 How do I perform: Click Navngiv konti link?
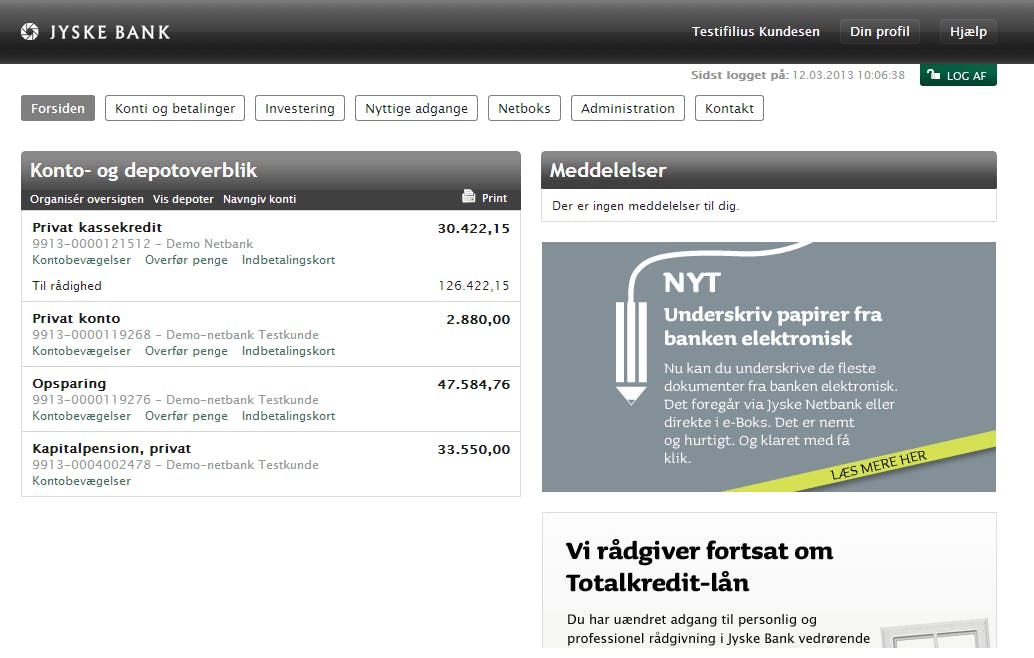pos(259,199)
